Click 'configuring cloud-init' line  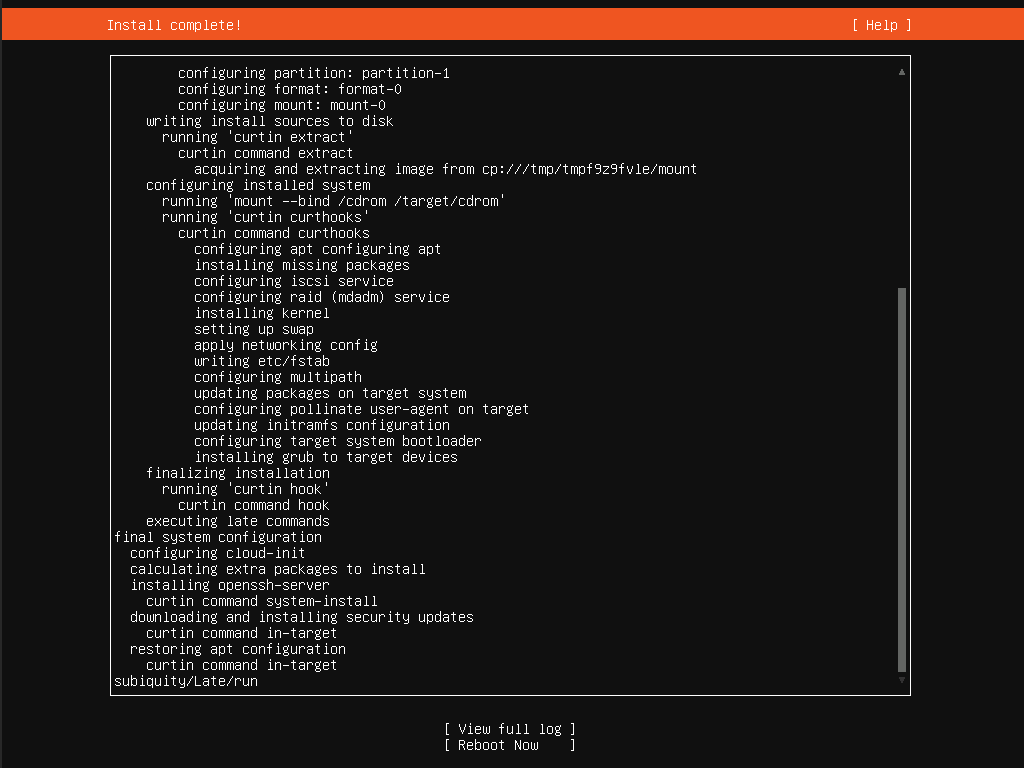pyautogui.click(x=217, y=553)
